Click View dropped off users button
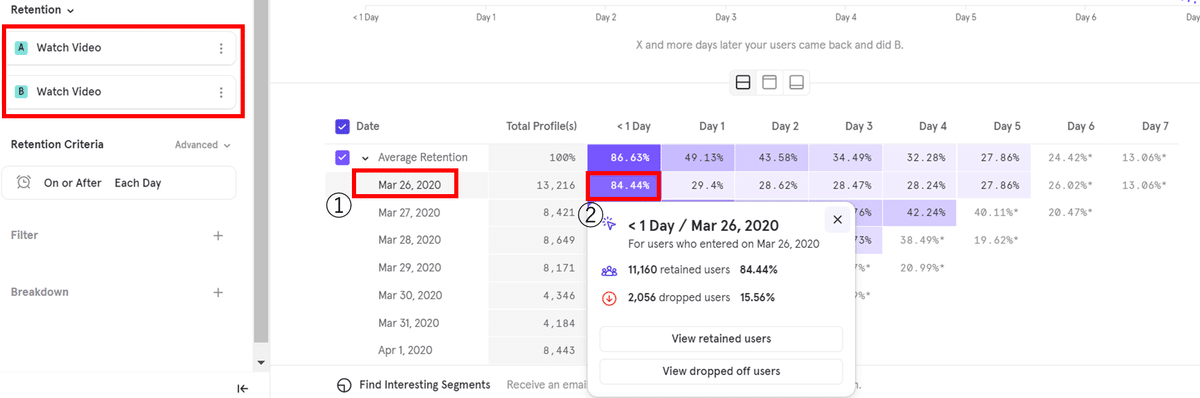1200x398 pixels. pyautogui.click(x=721, y=371)
